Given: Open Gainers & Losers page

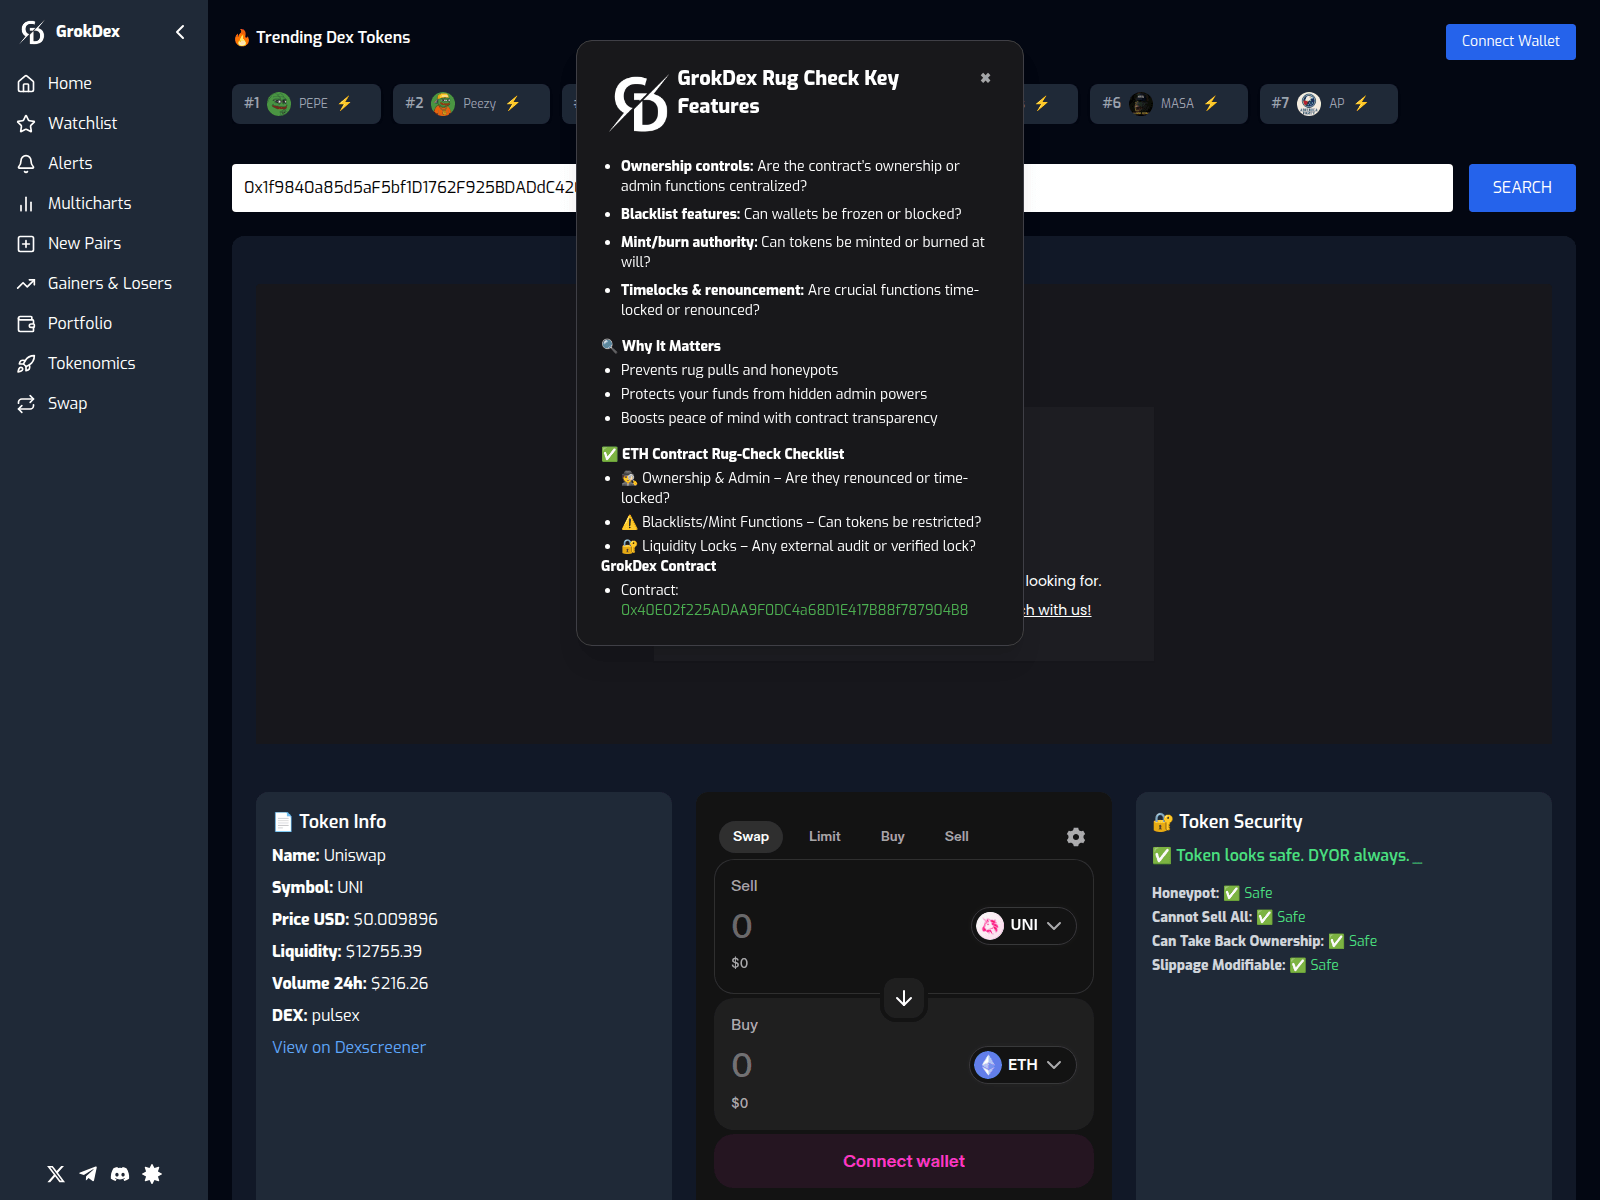Looking at the screenshot, I should click(109, 283).
